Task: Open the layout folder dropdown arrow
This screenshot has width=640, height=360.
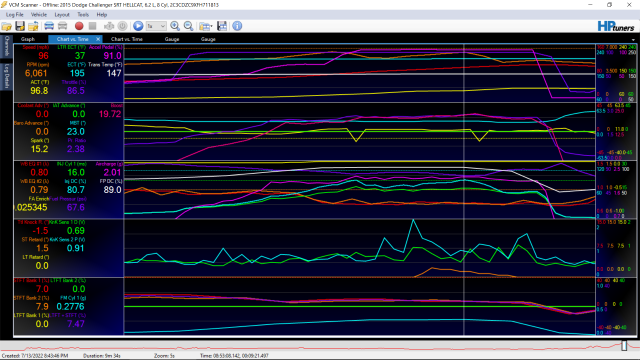Action: coord(211,27)
